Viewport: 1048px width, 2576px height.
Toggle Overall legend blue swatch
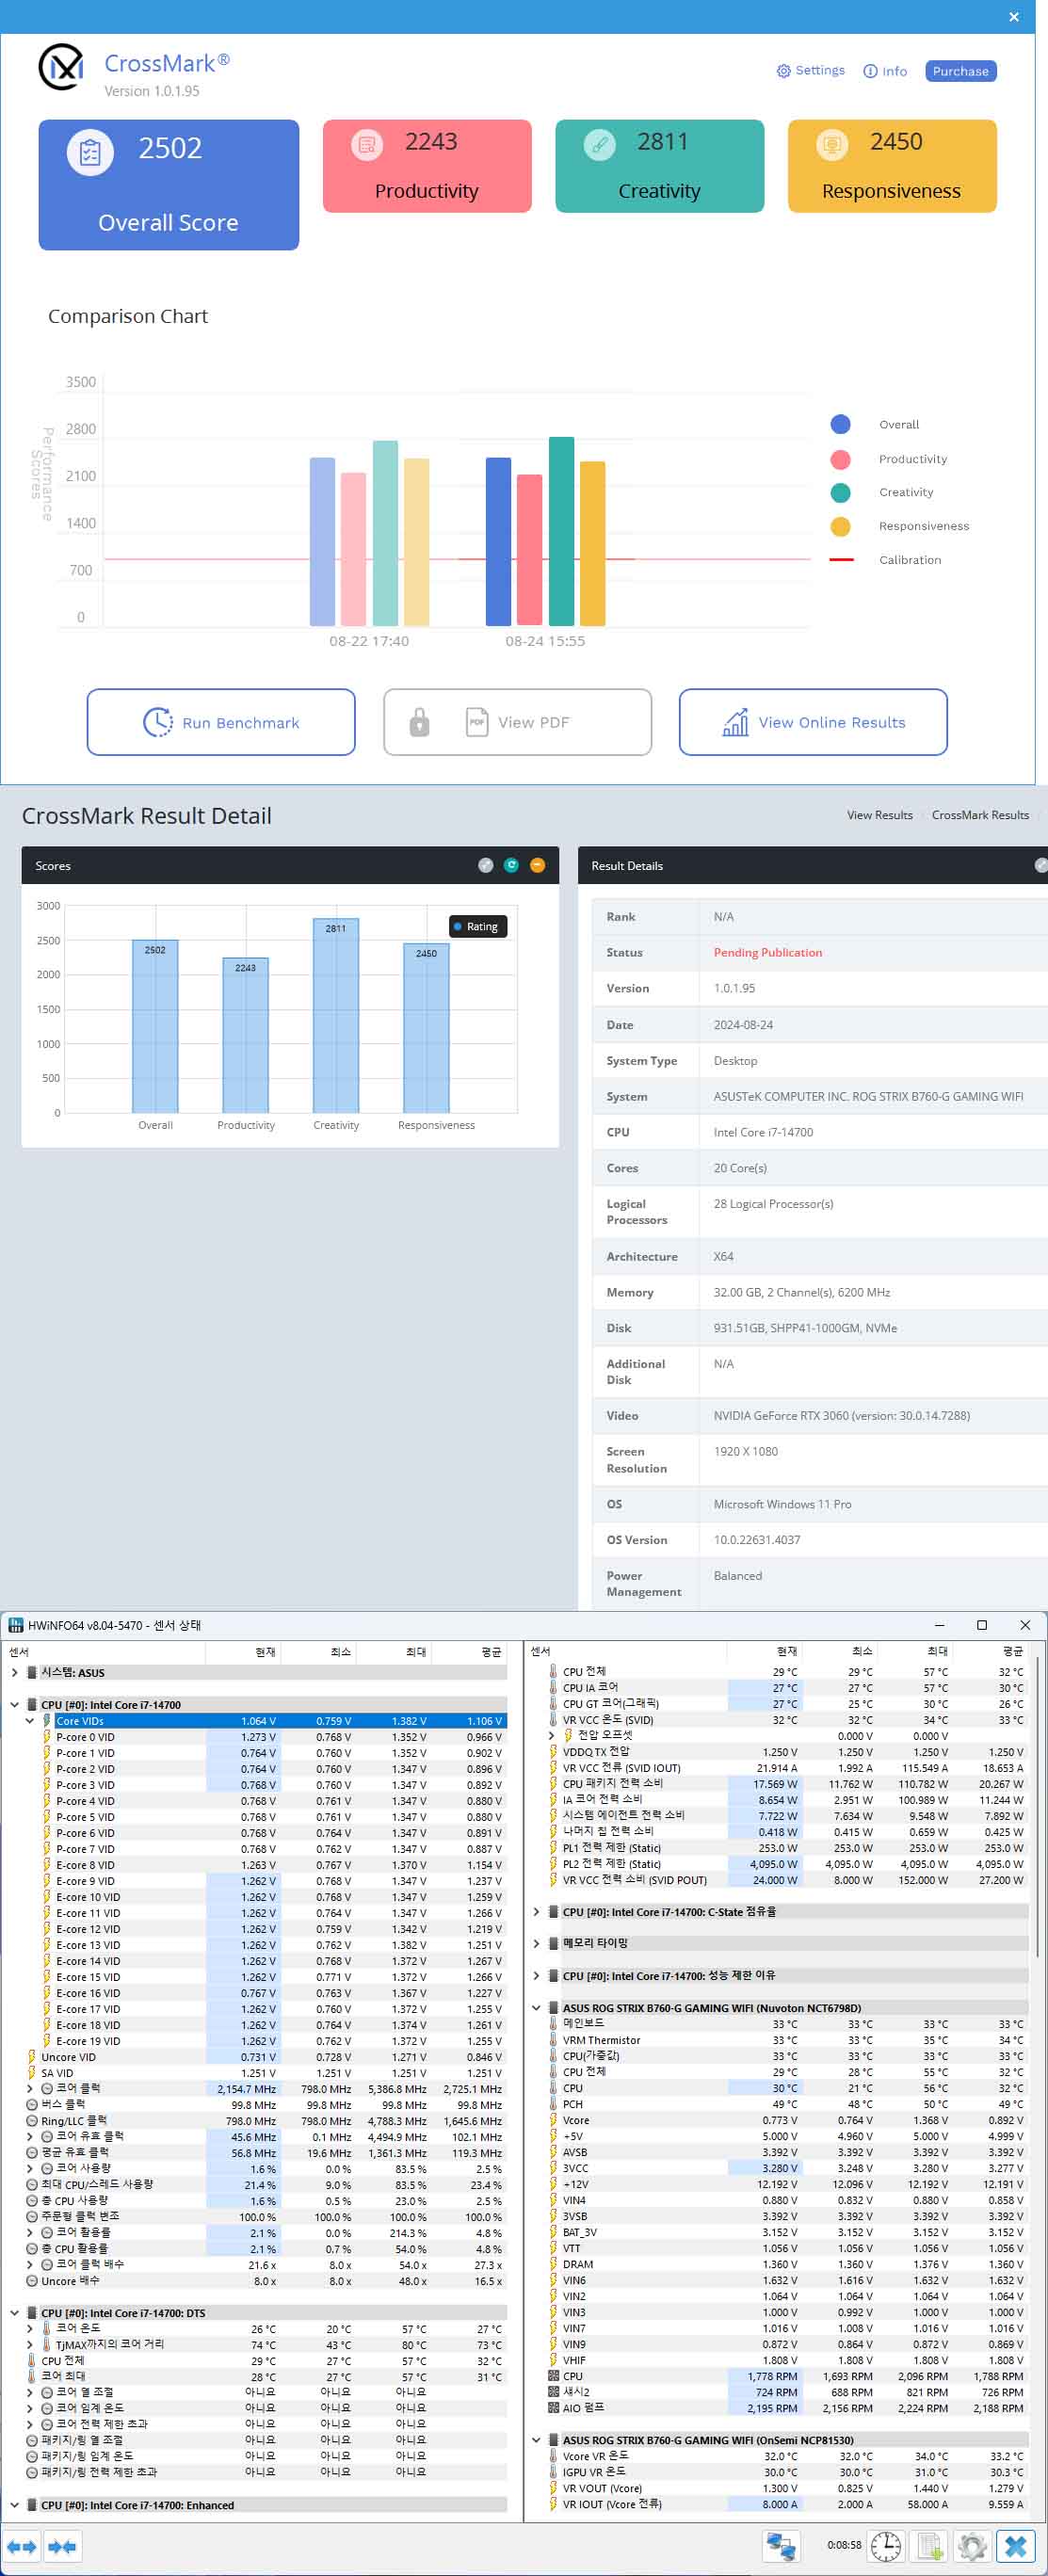(840, 424)
